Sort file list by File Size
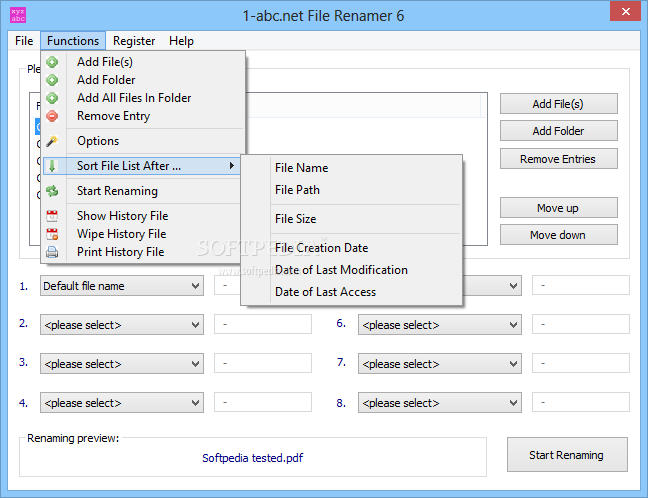 tap(351, 219)
